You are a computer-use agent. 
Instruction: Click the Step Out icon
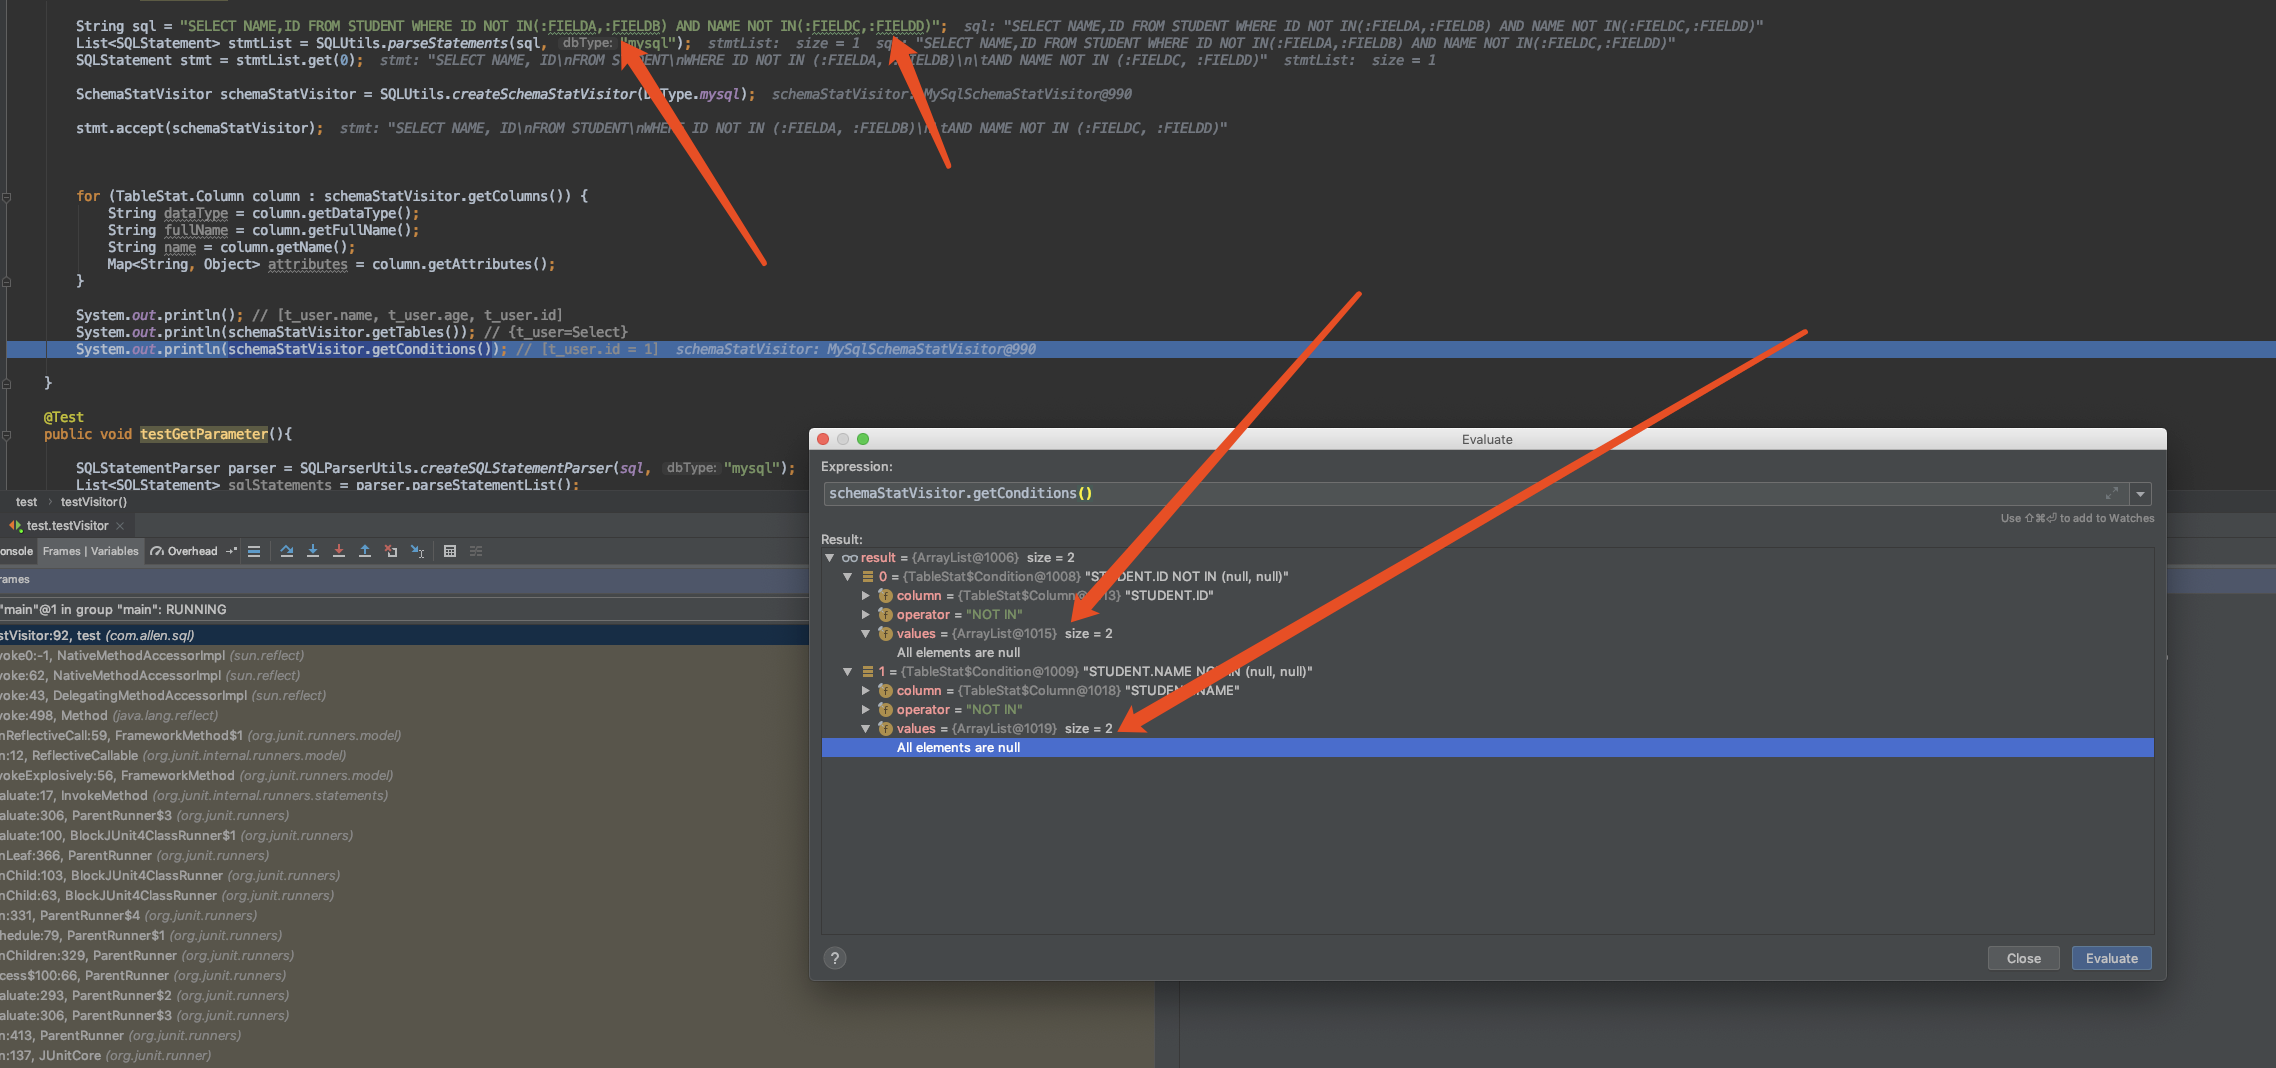click(365, 551)
